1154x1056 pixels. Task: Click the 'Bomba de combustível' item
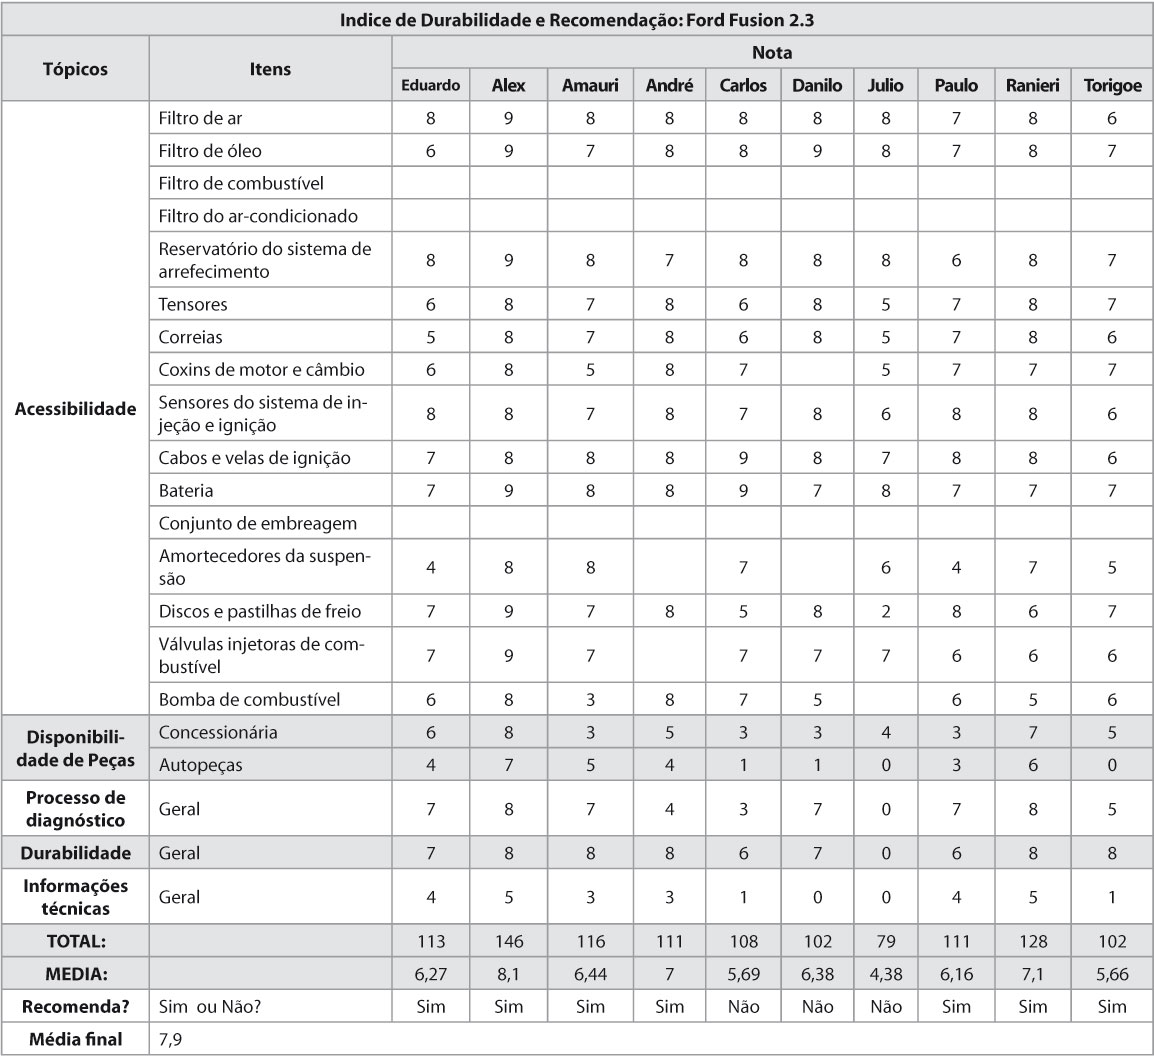[249, 699]
